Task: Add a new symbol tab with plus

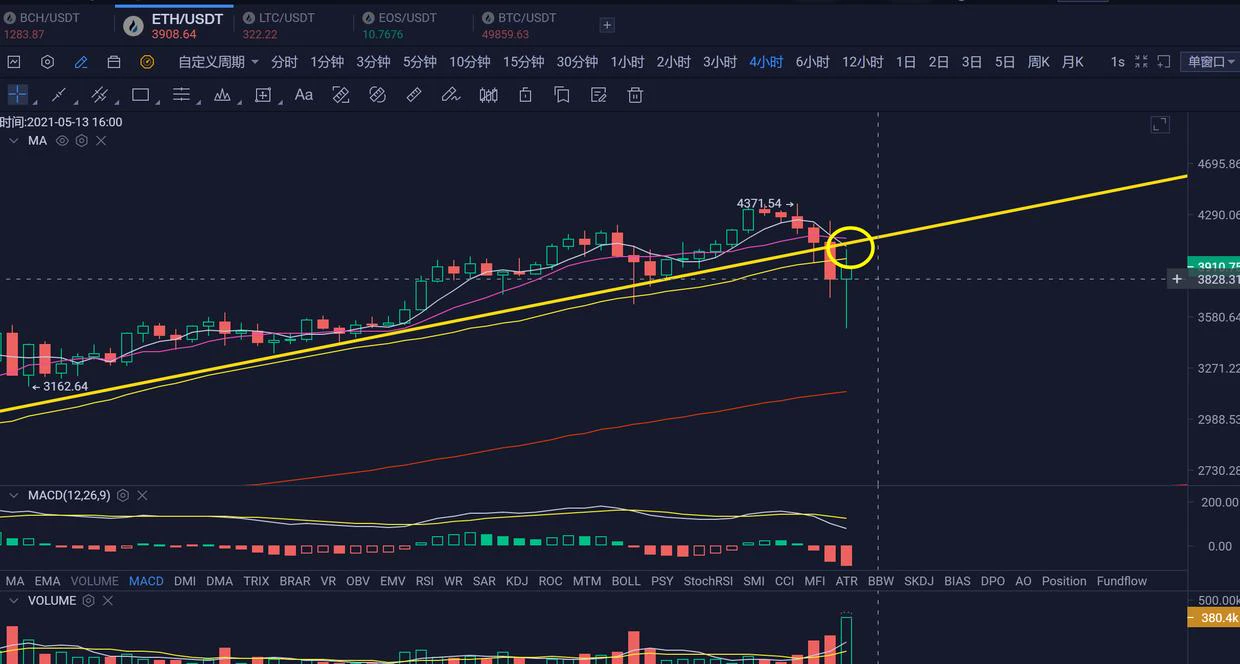Action: pos(607,25)
